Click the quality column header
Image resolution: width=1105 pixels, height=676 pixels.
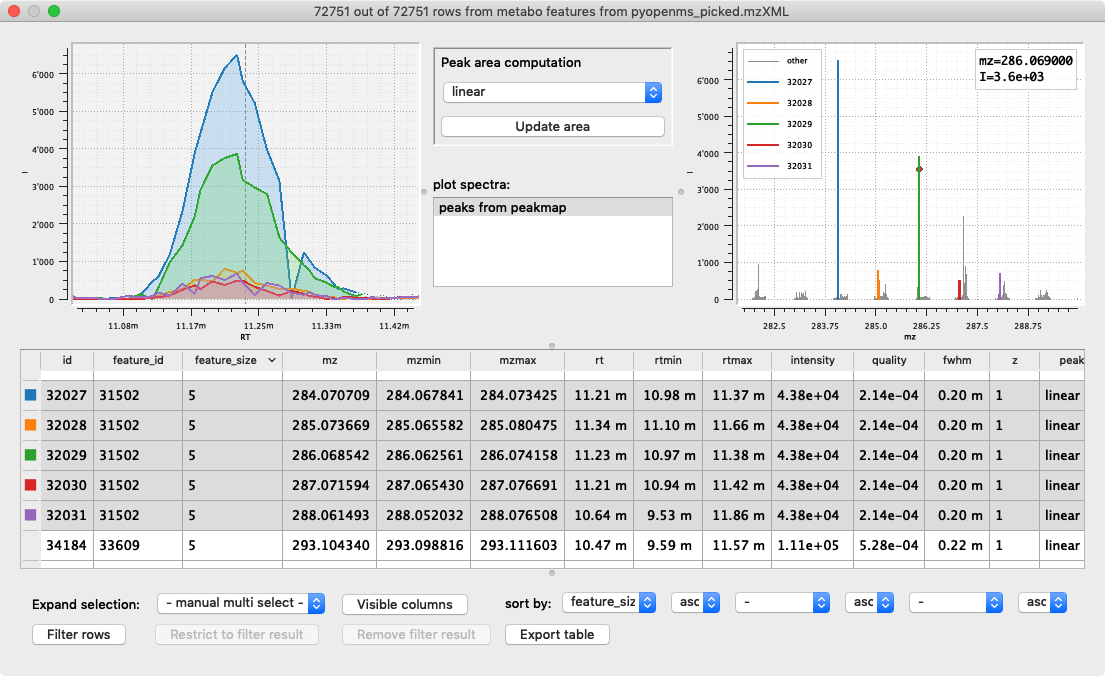[889, 360]
